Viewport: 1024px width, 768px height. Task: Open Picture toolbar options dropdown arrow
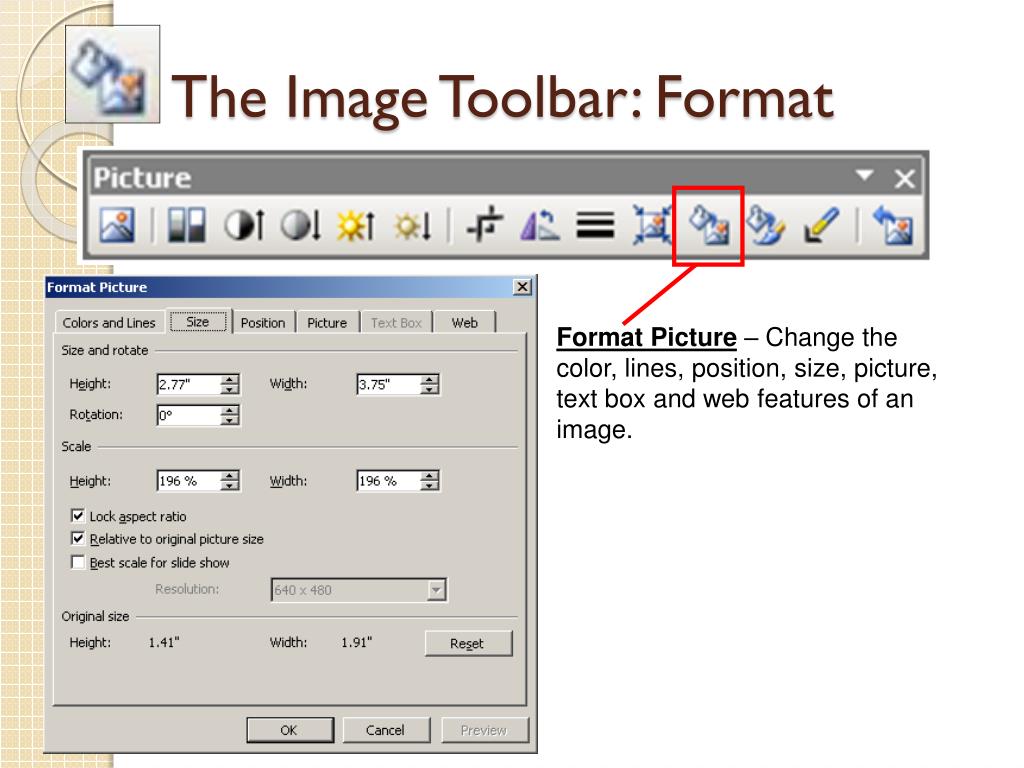click(865, 175)
